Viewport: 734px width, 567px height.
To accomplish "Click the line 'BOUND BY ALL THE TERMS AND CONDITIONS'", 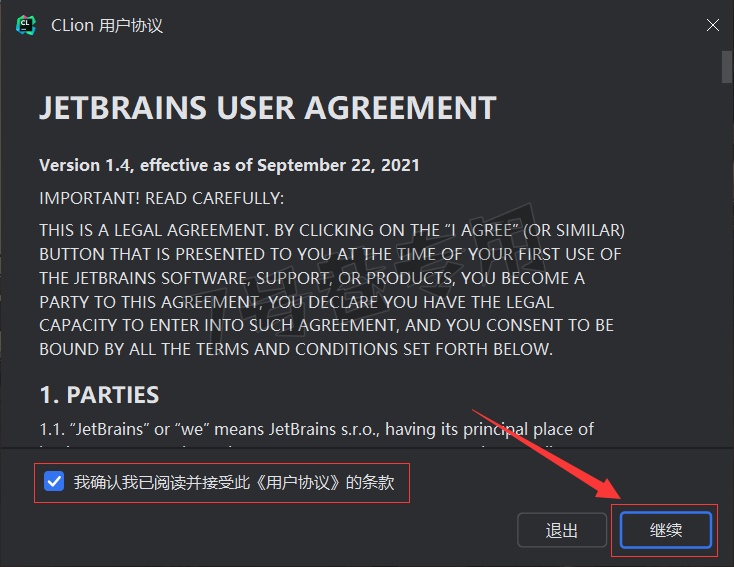I will point(296,349).
